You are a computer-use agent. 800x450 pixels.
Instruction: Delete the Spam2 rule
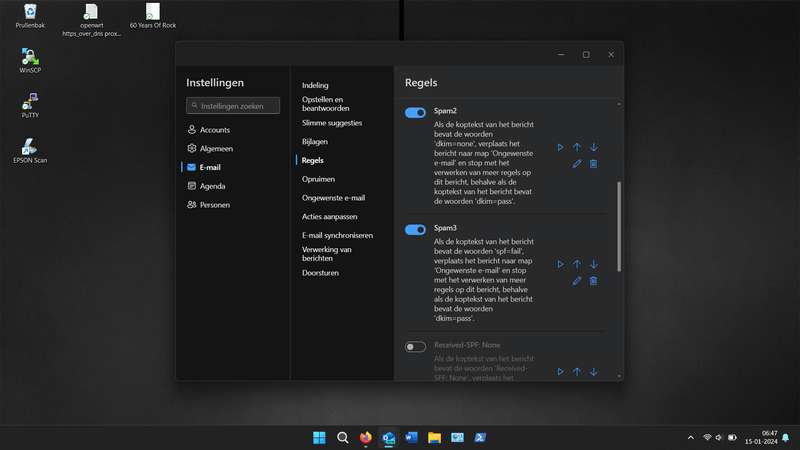[x=593, y=164]
